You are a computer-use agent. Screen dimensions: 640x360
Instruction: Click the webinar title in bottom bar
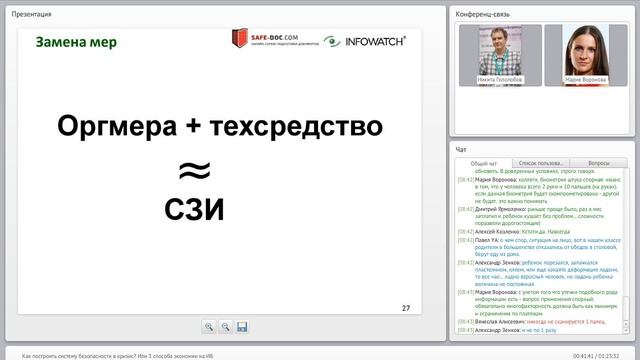tap(118, 356)
